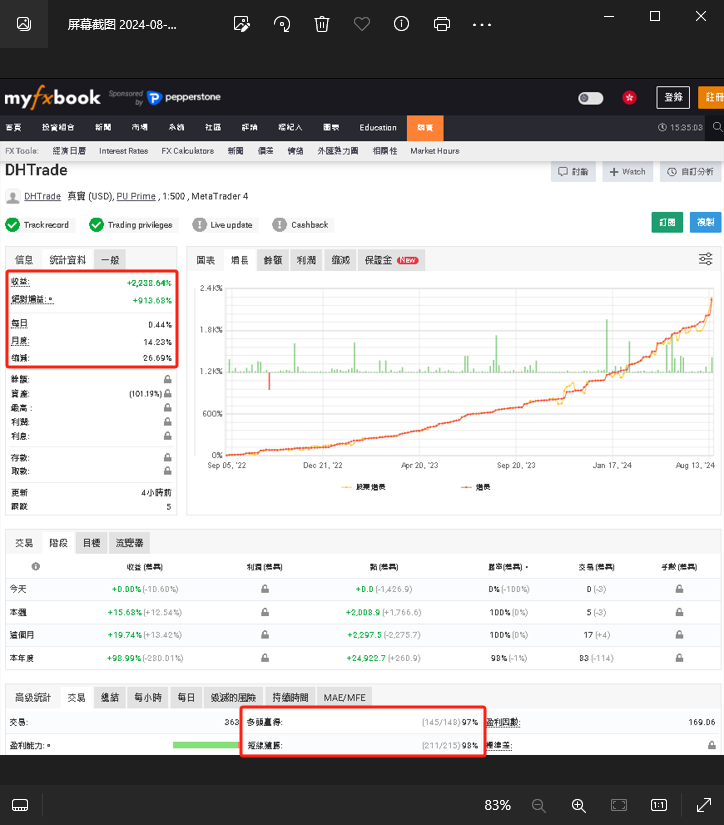
Task: Click the 登錄 login button
Action: tap(673, 97)
